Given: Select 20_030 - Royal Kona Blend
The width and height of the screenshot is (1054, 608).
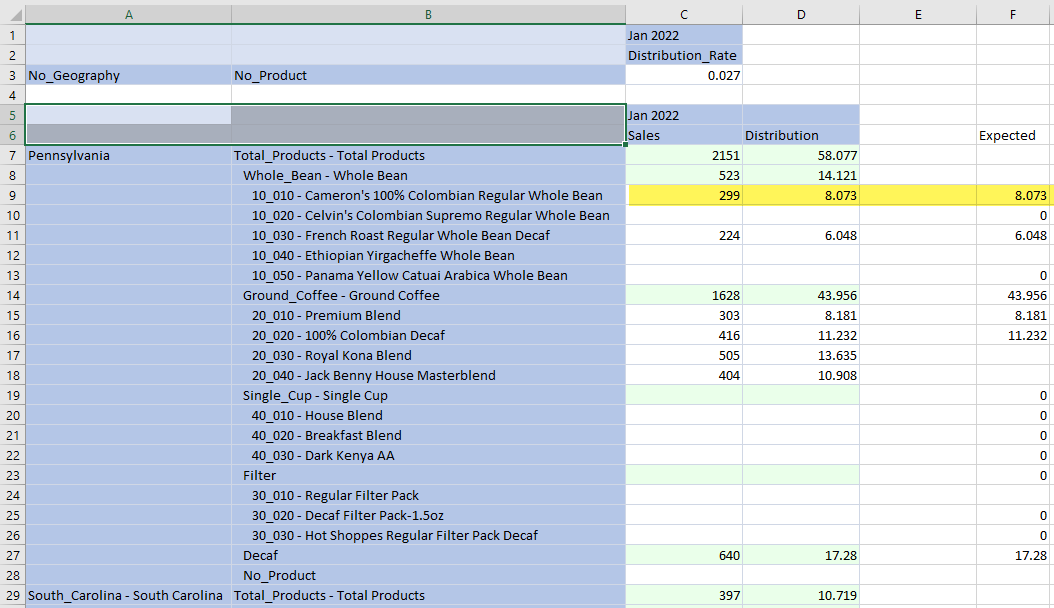Looking at the screenshot, I should (x=428, y=355).
